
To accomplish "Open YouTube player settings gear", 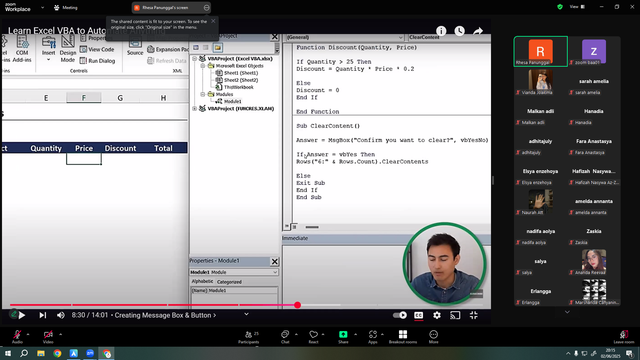I will (437, 315).
